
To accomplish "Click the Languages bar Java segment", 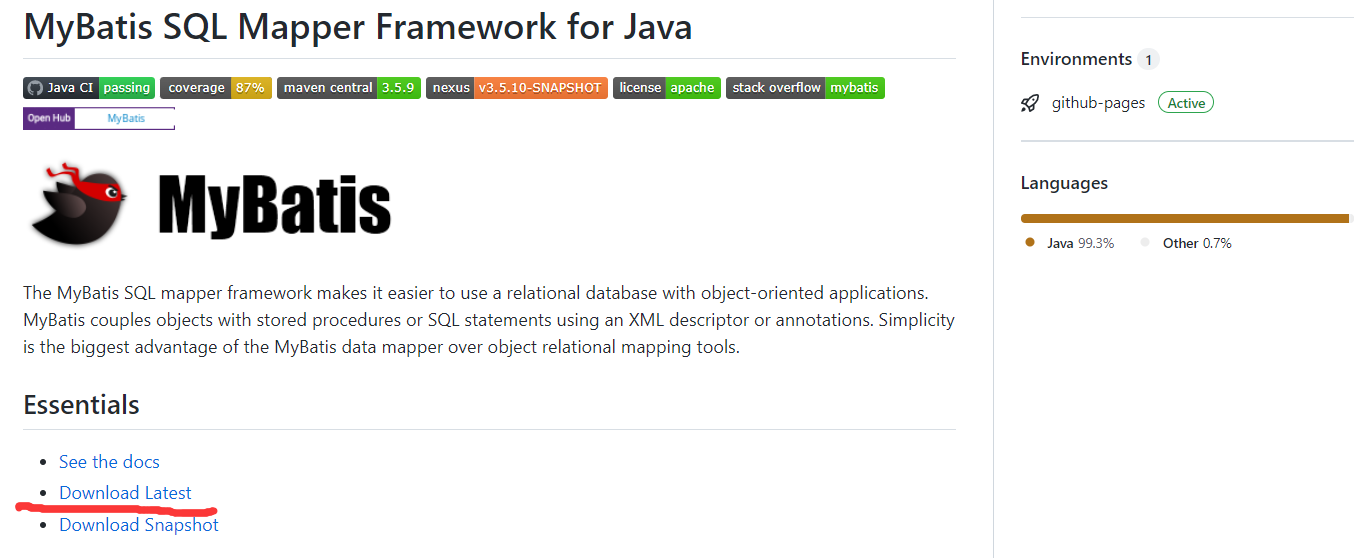I will coord(1185,218).
